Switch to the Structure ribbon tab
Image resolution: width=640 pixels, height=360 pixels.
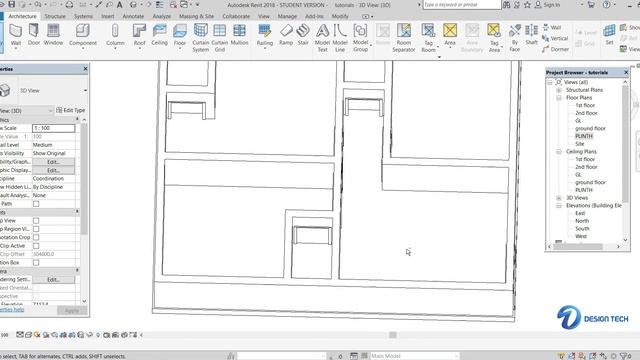coord(55,16)
